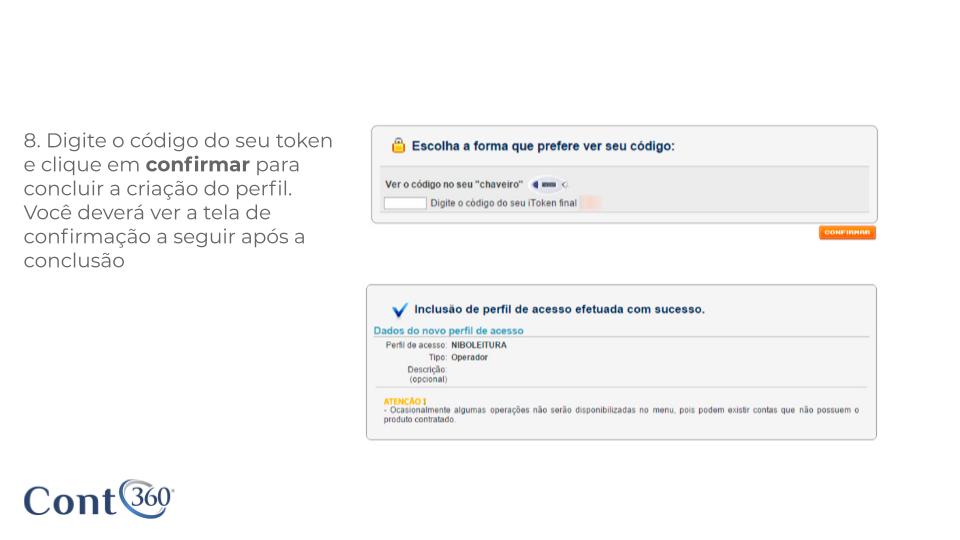This screenshot has height=540, width=960.
Task: Click the 'Descrição (opcional)' field label
Action: click(427, 374)
